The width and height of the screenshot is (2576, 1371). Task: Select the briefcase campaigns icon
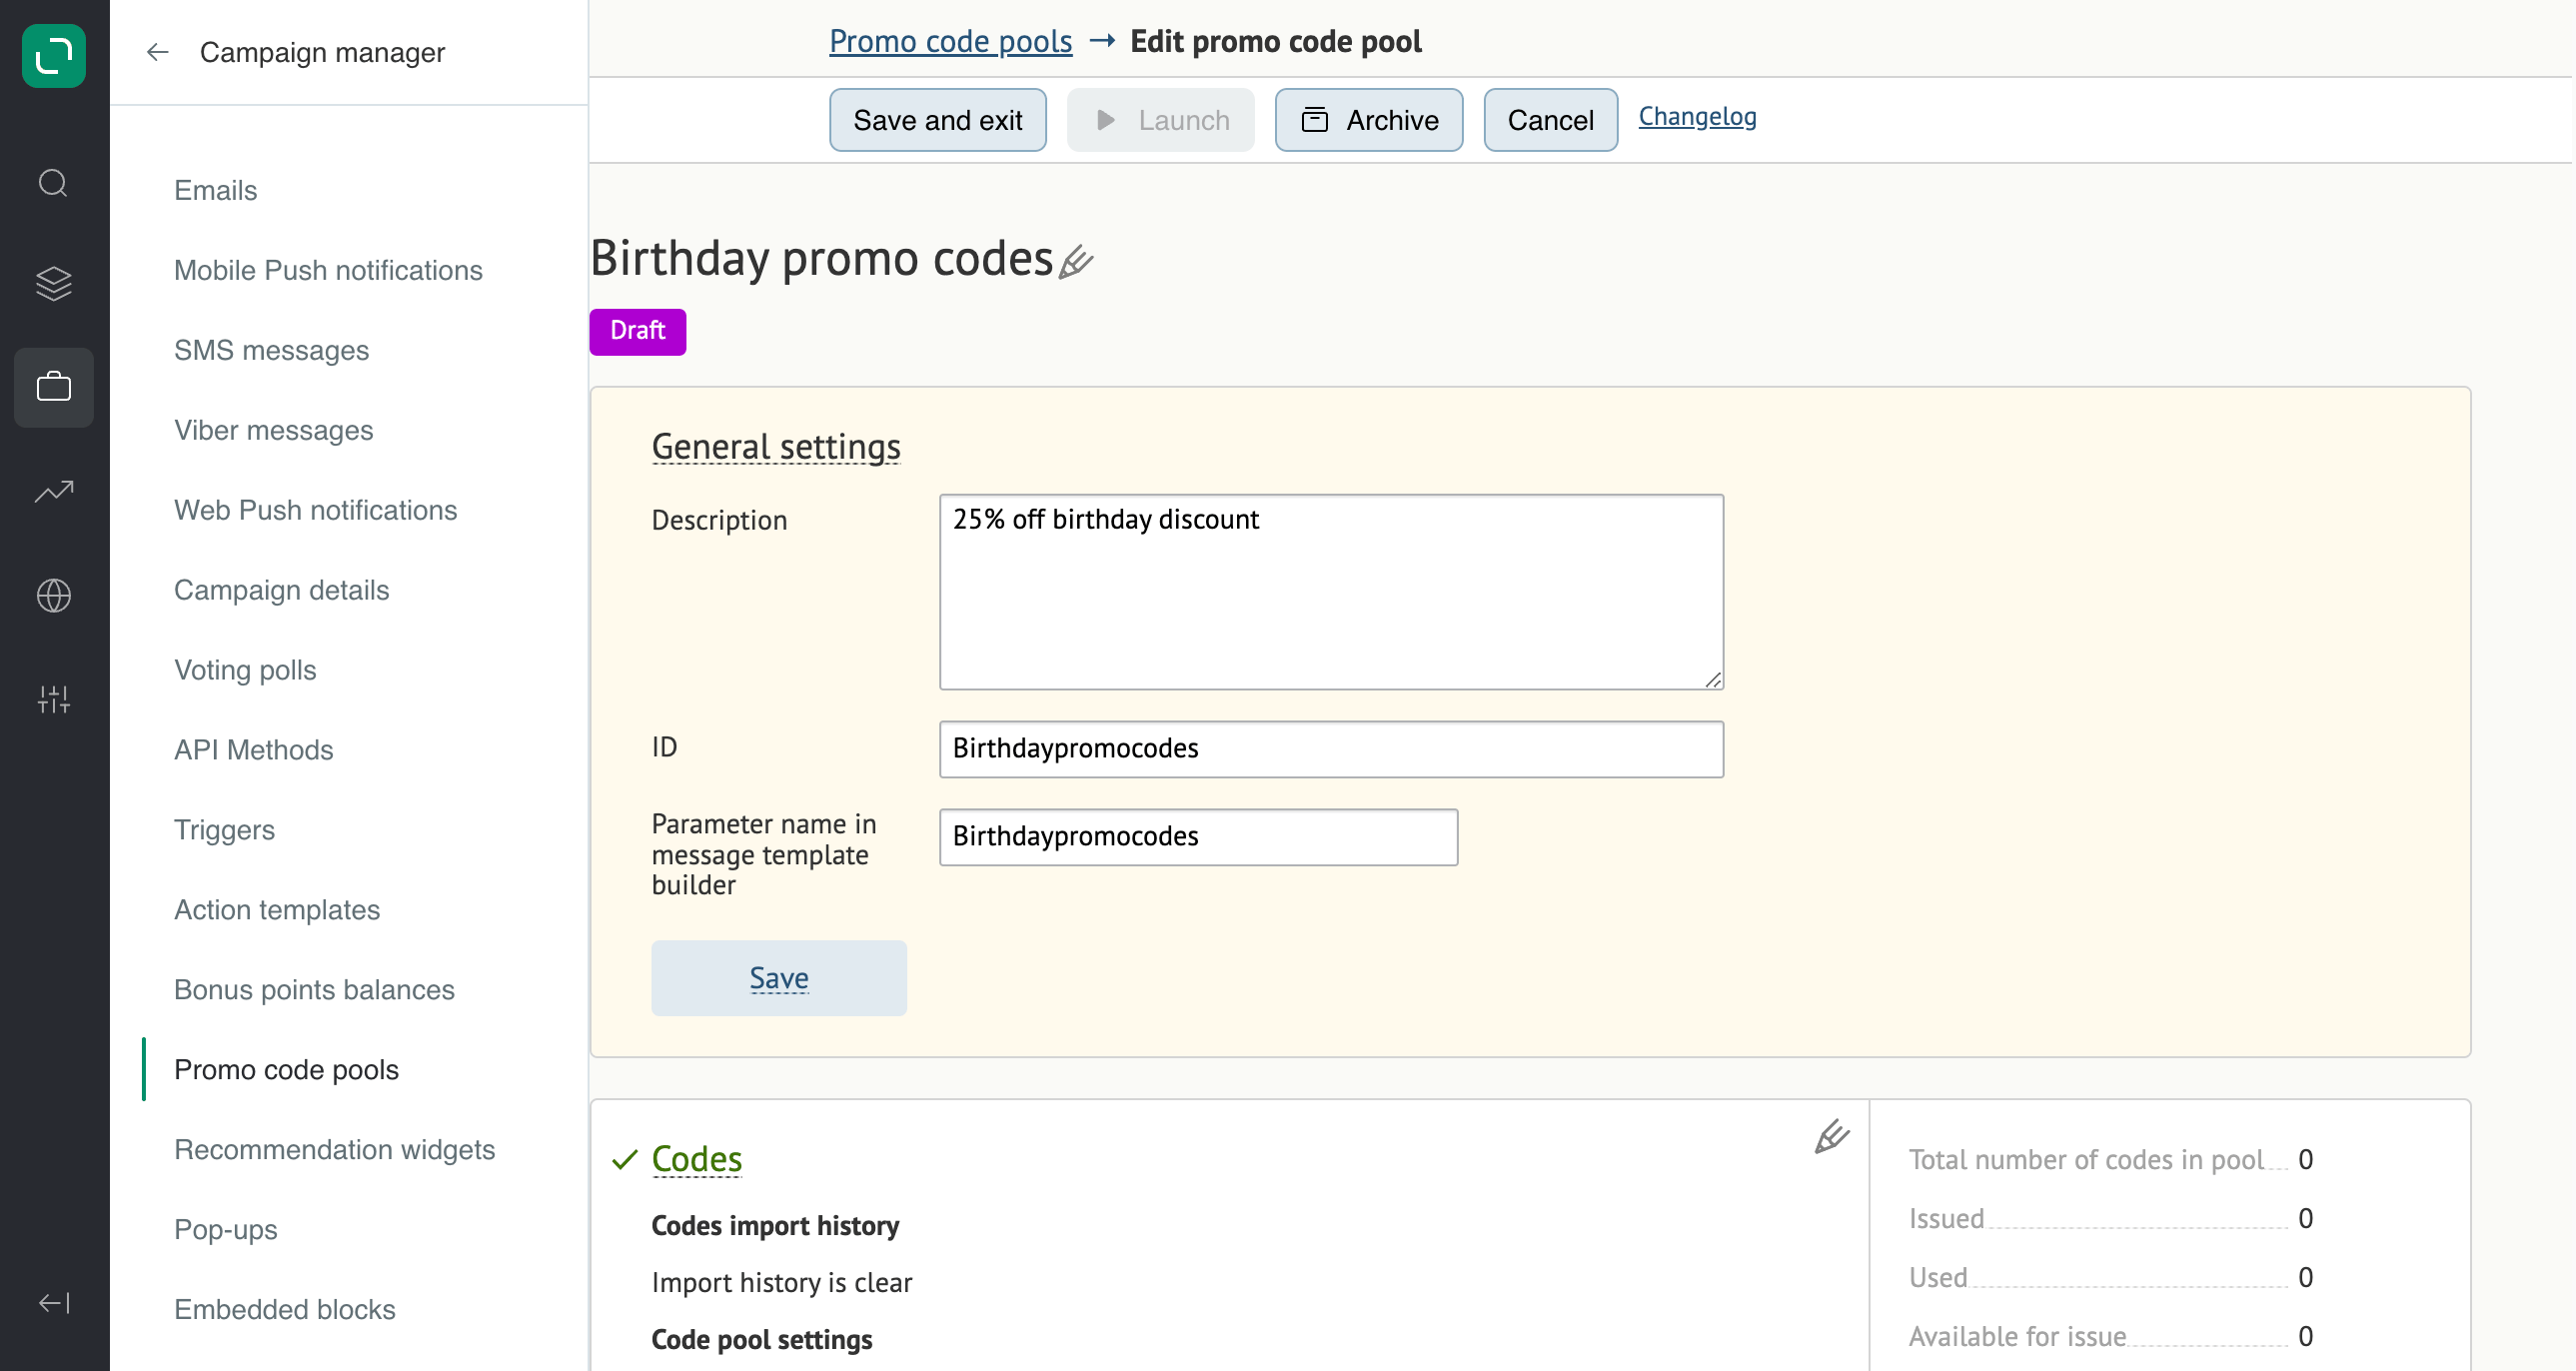[54, 387]
